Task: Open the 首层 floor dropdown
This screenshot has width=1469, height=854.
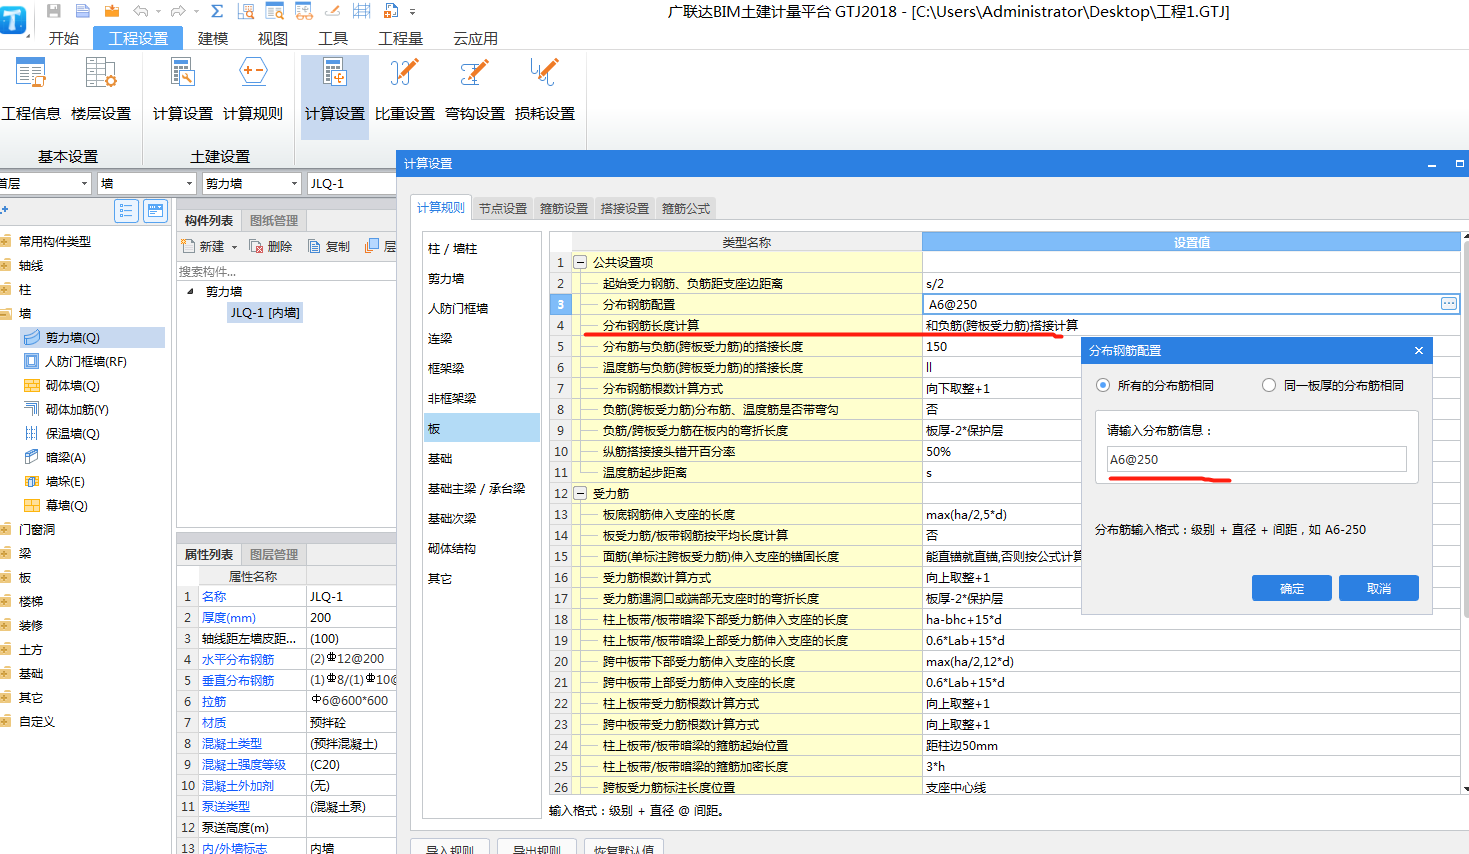Action: click(84, 184)
